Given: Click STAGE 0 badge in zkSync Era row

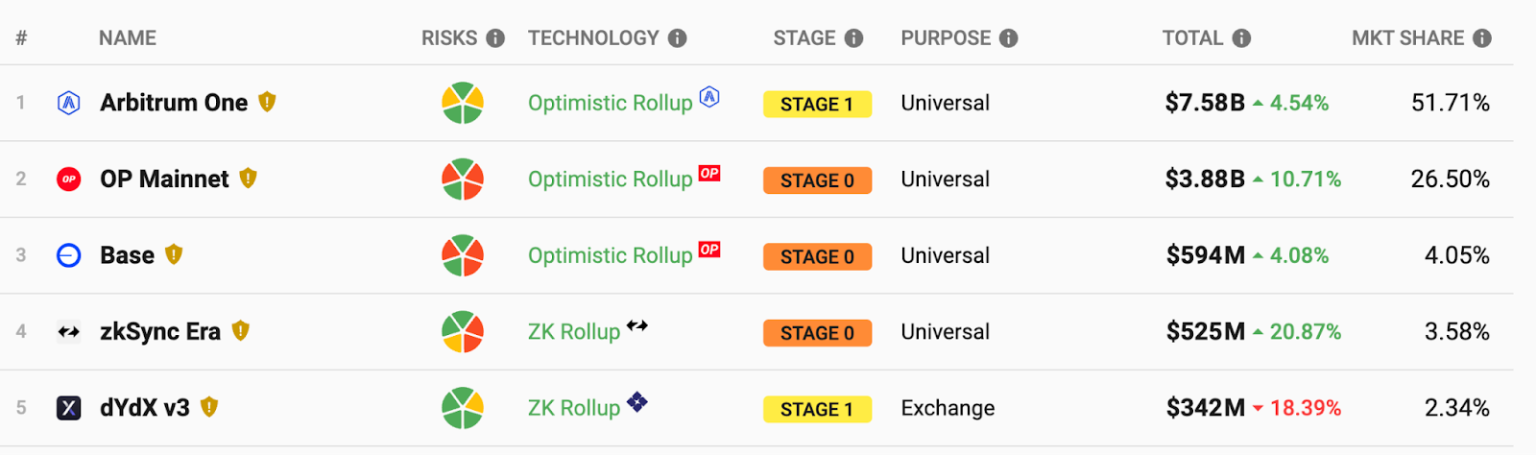Looking at the screenshot, I should pyautogui.click(x=817, y=333).
